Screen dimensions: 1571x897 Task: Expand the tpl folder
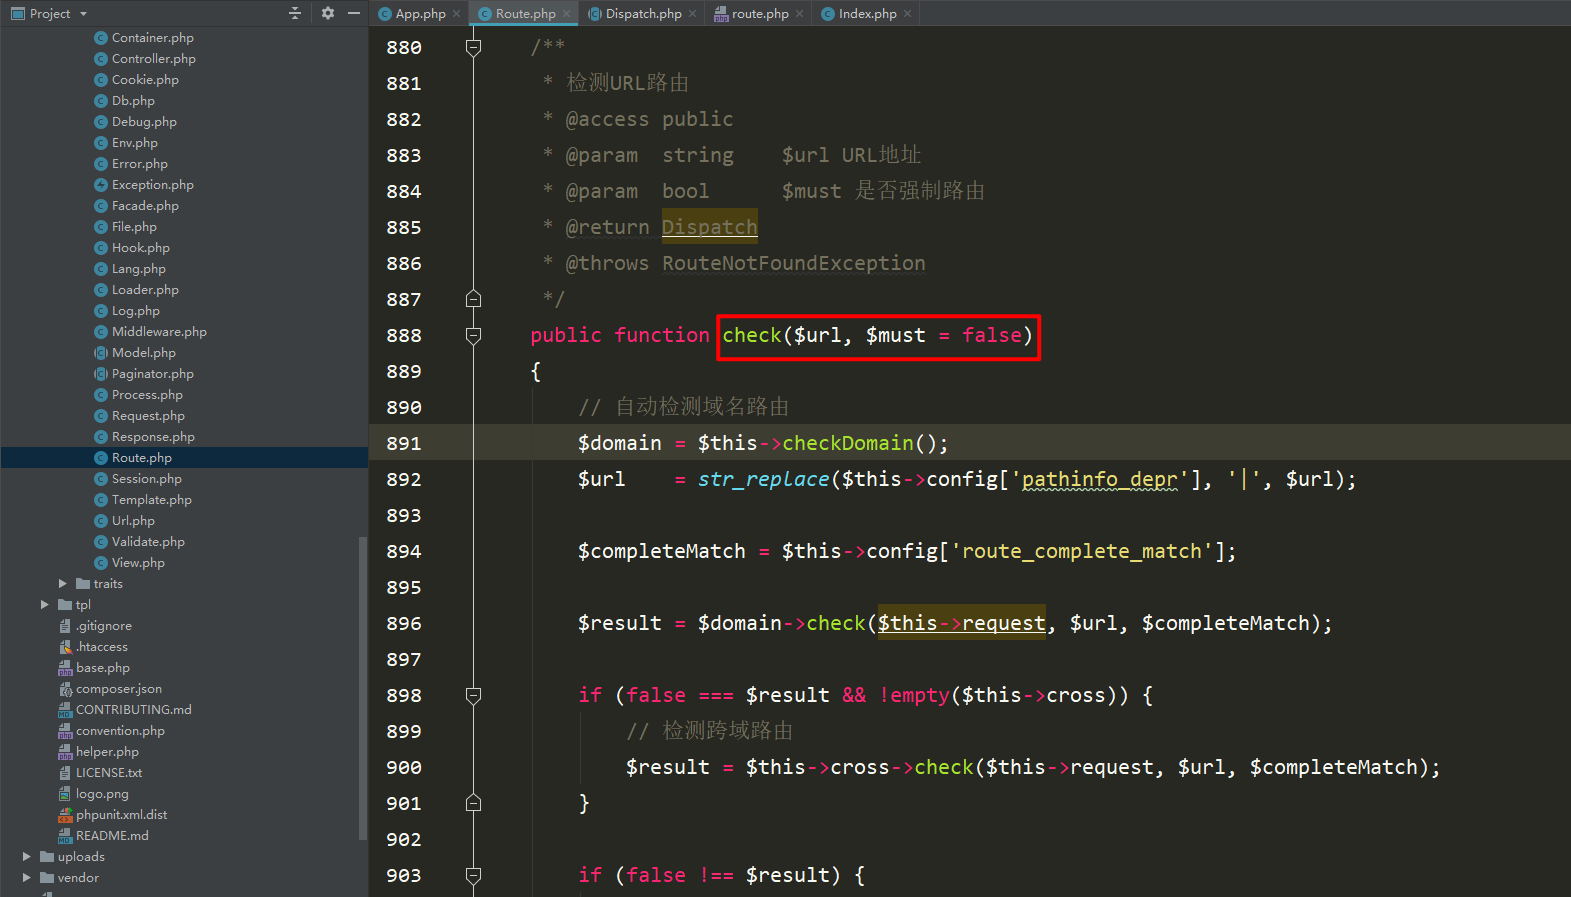44,605
